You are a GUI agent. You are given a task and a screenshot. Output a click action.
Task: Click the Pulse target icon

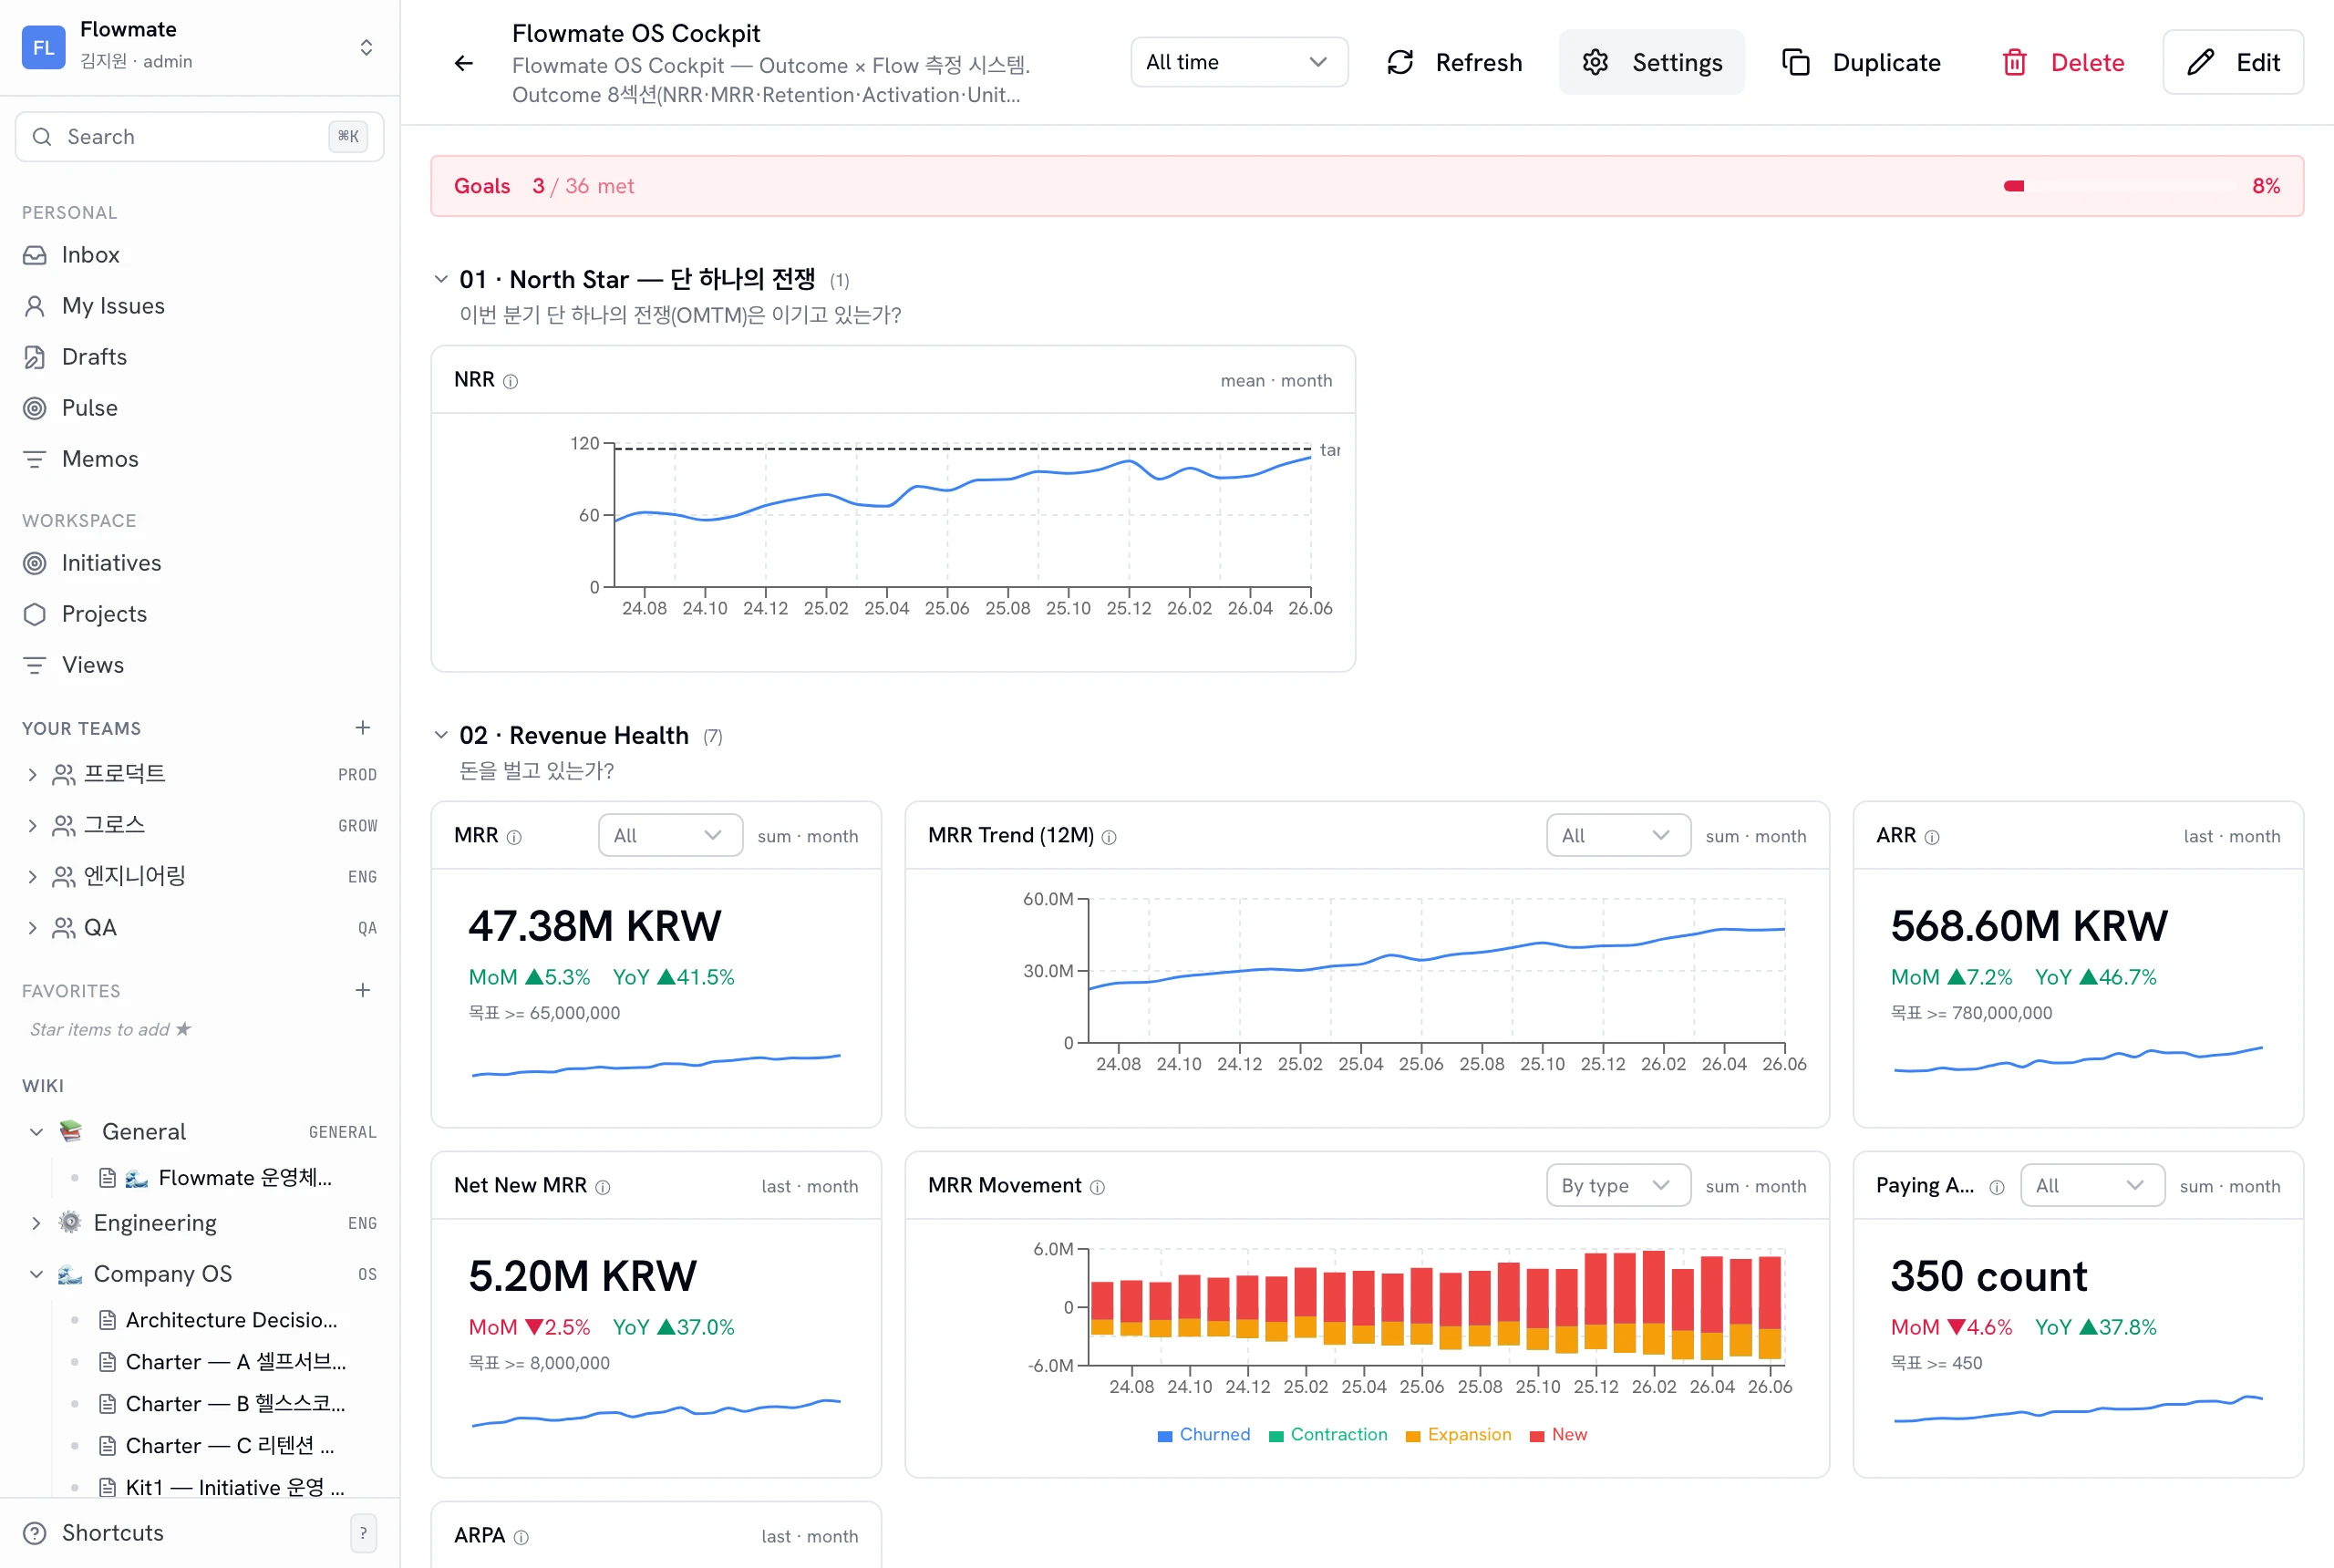35,408
